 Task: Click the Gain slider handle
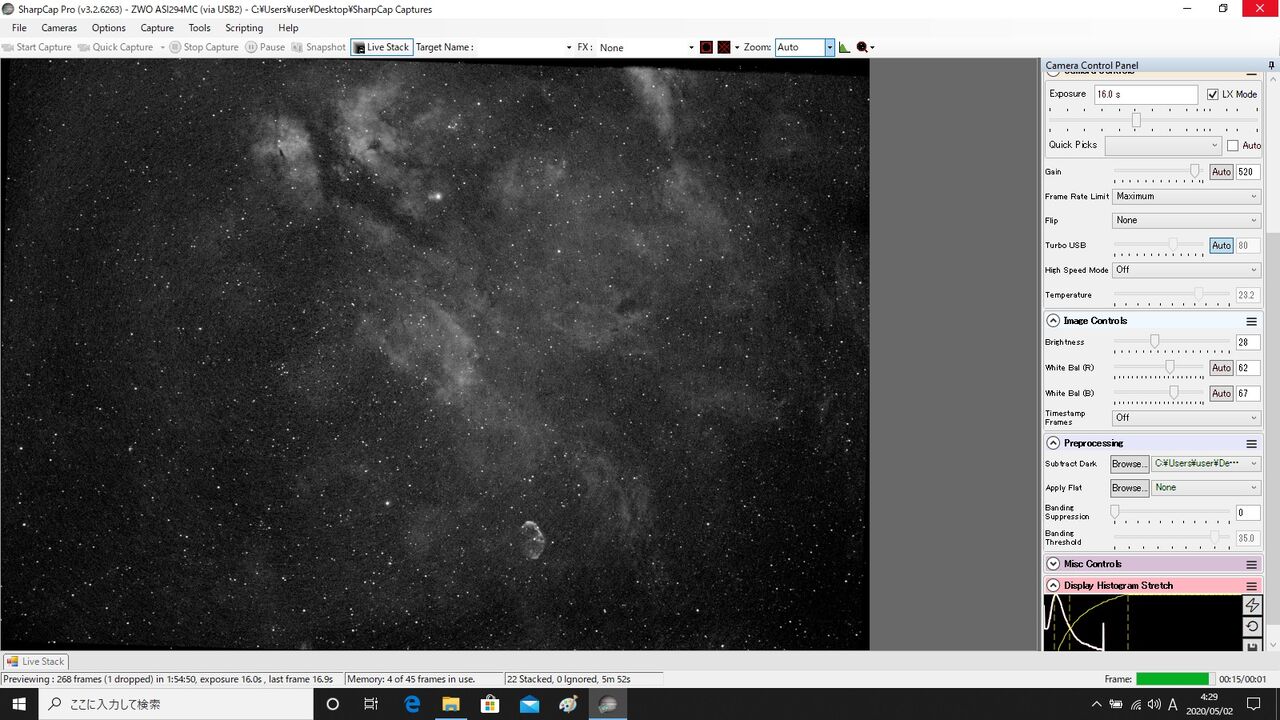1195,172
